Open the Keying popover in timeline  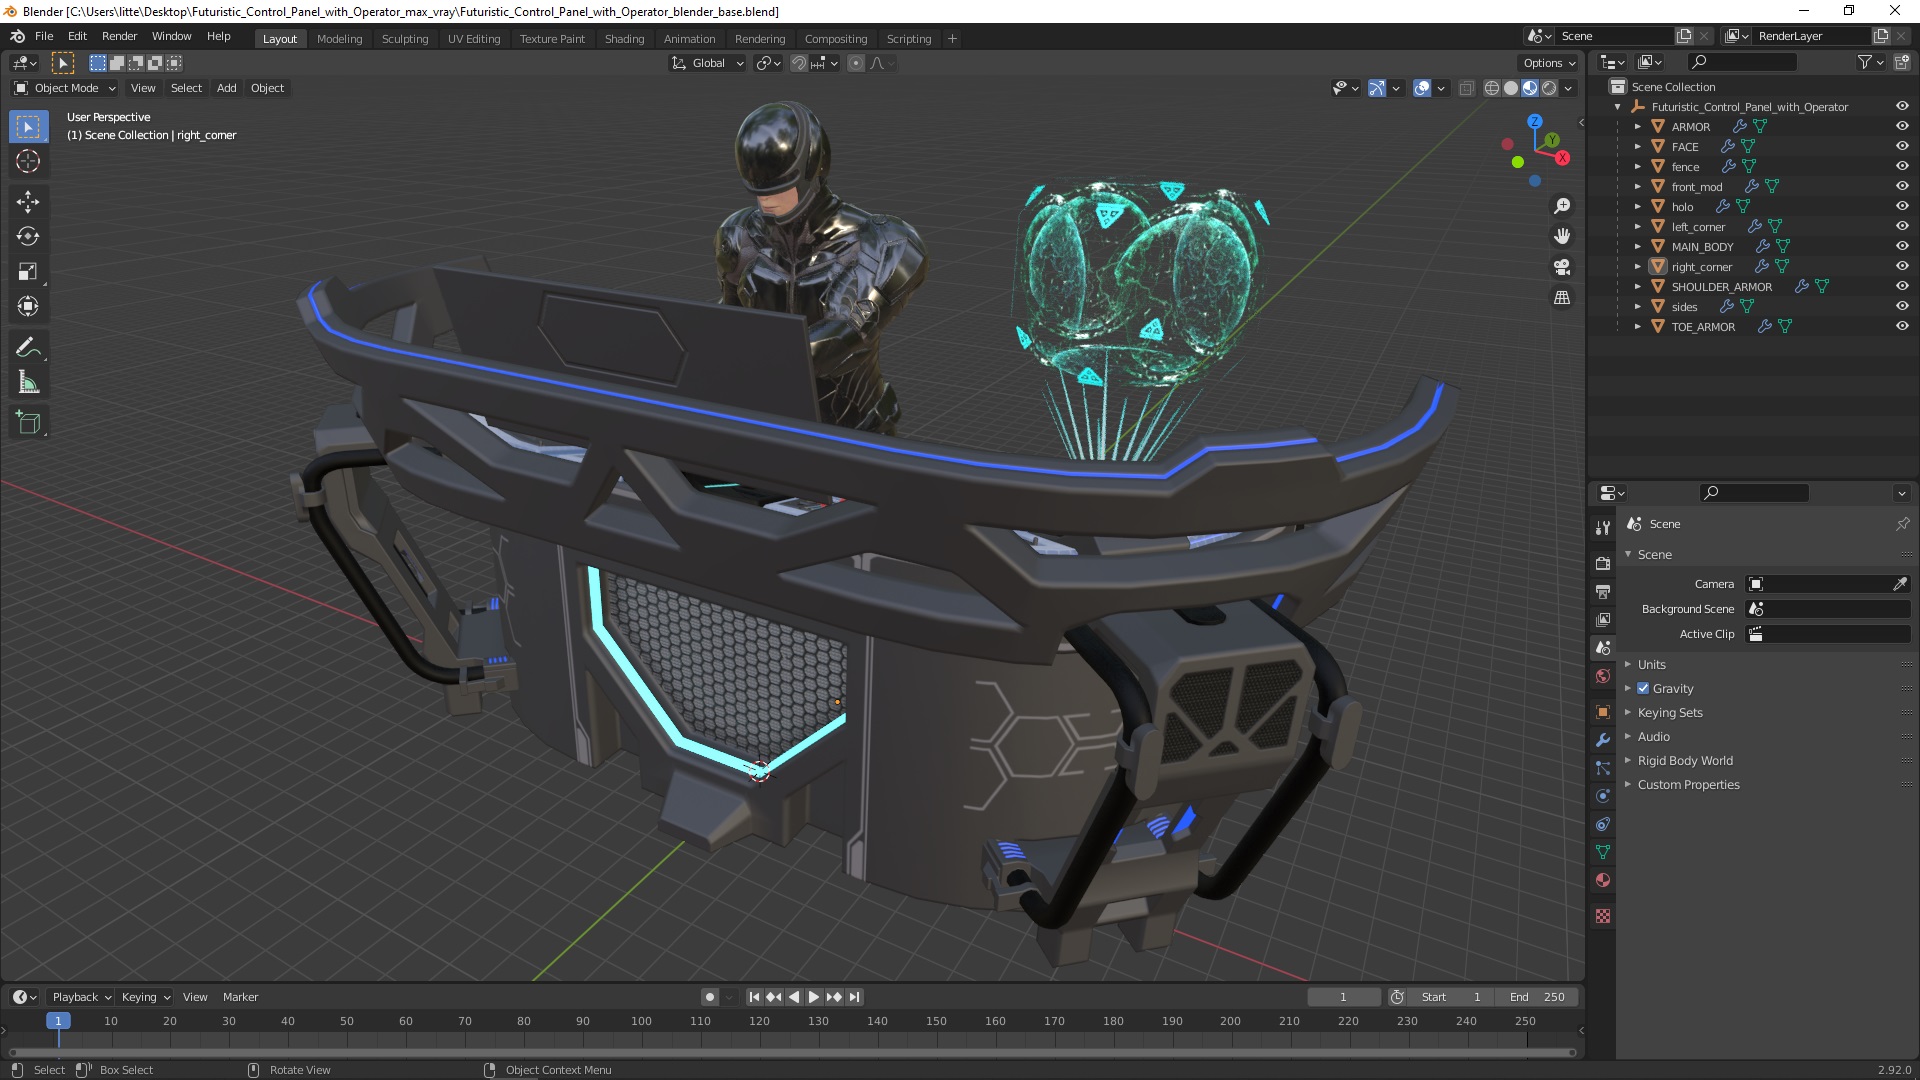[145, 997]
